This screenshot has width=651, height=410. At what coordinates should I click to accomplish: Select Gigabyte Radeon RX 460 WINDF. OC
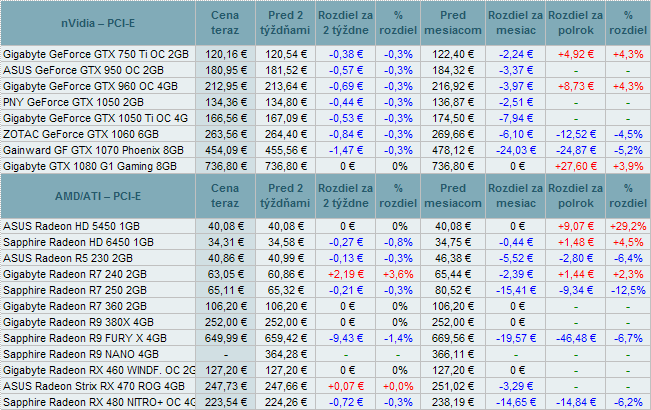[99, 370]
